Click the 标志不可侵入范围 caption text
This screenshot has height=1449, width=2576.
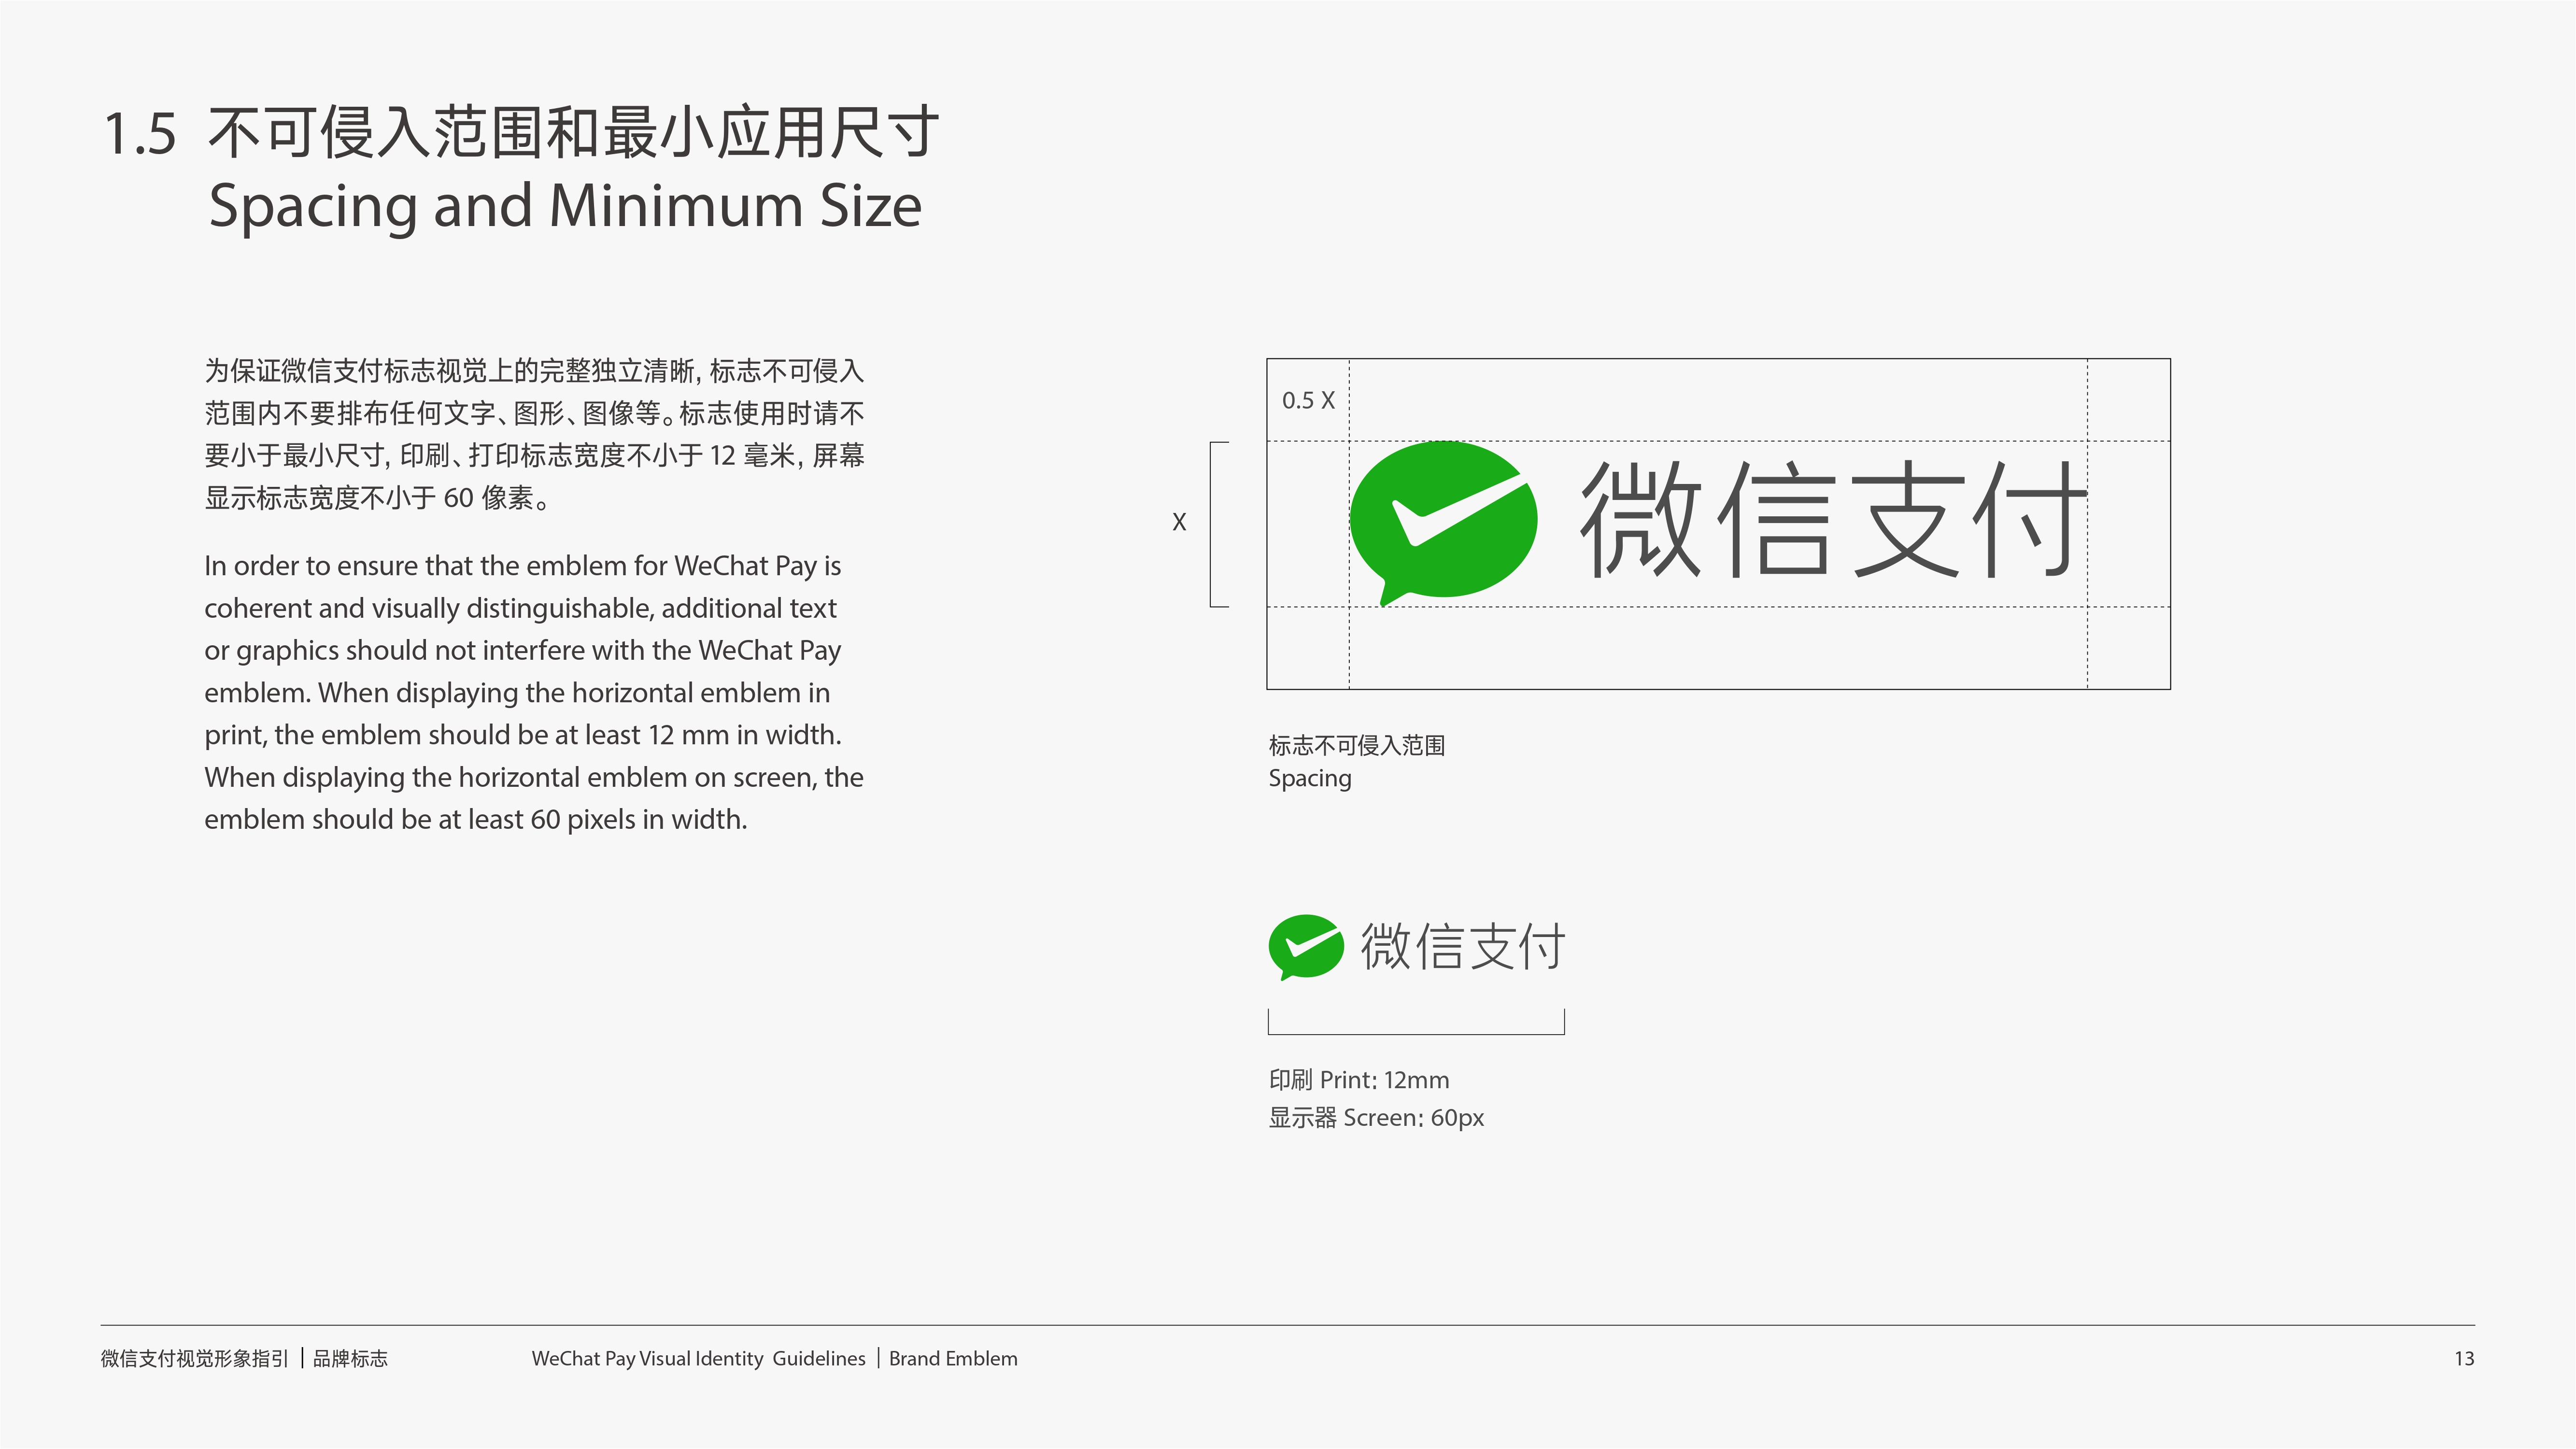point(1356,745)
